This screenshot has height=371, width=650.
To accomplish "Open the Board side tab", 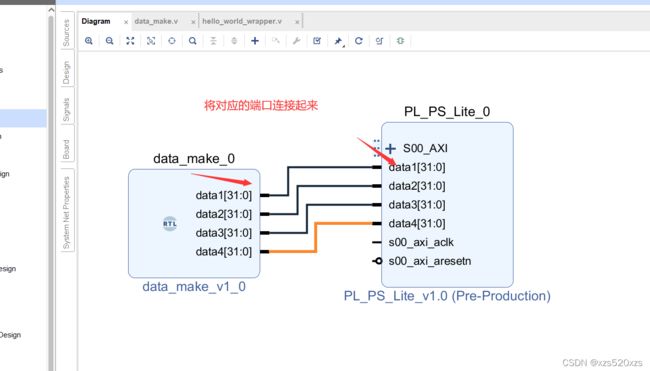I will 67,149.
